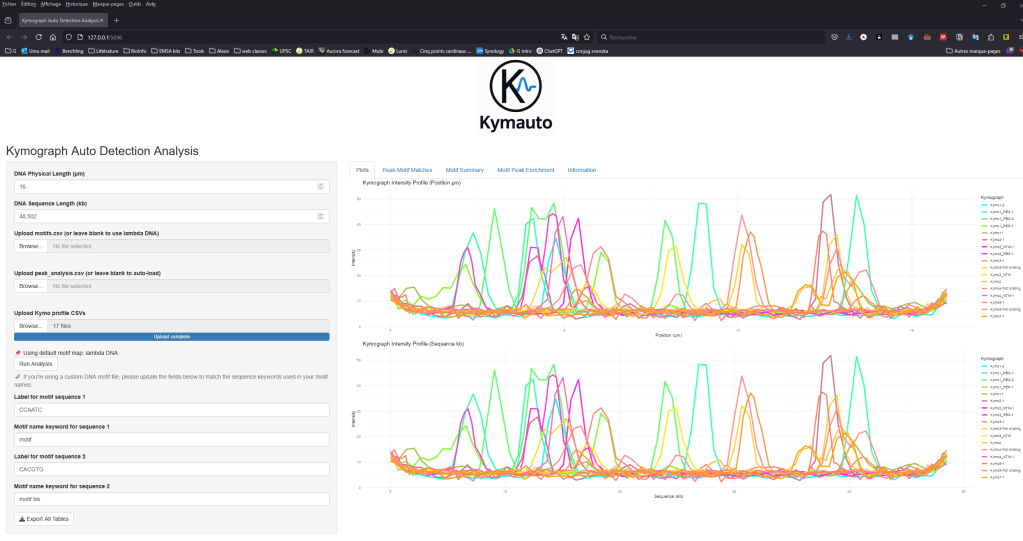Open the ChatGPT bookmark

[x=551, y=50]
